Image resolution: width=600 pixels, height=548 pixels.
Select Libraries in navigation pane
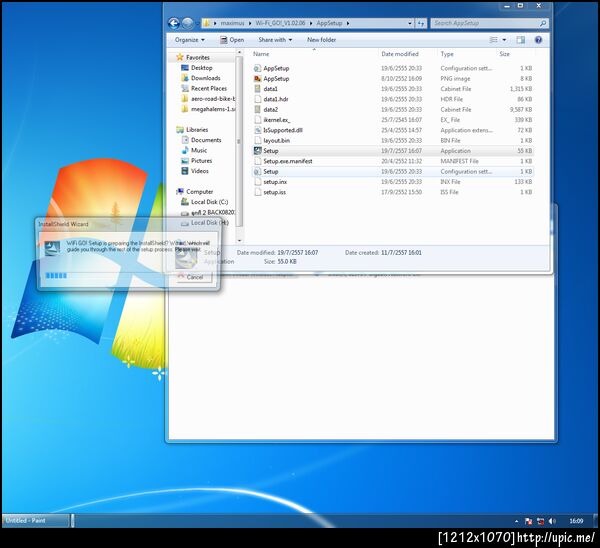[x=197, y=130]
